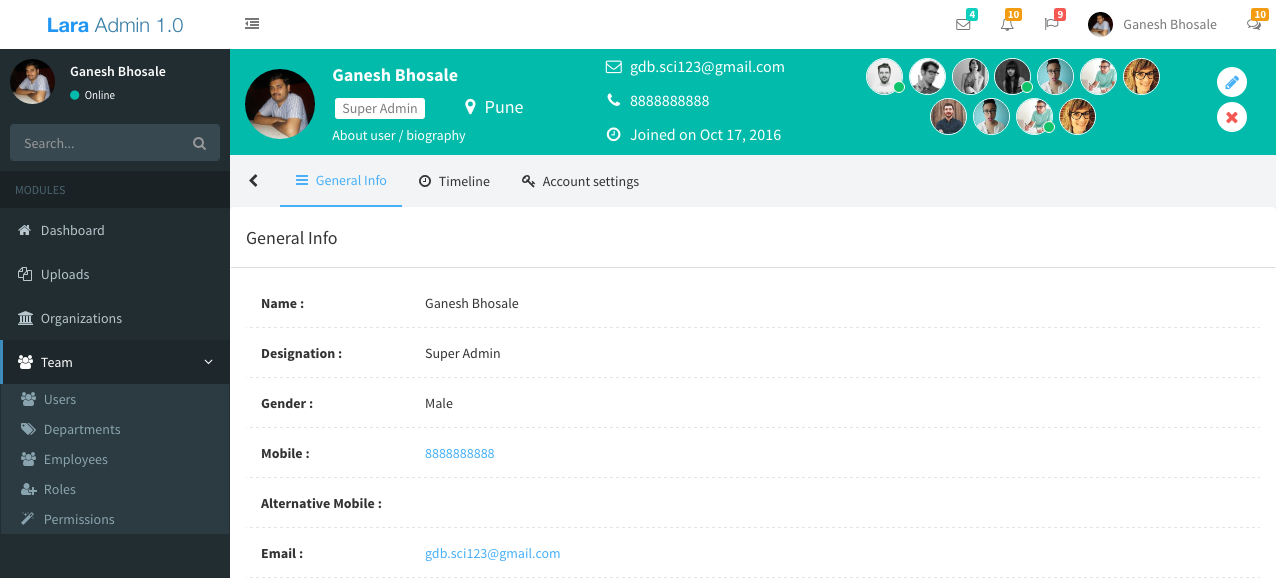Select Permissions under Team

(x=79, y=519)
